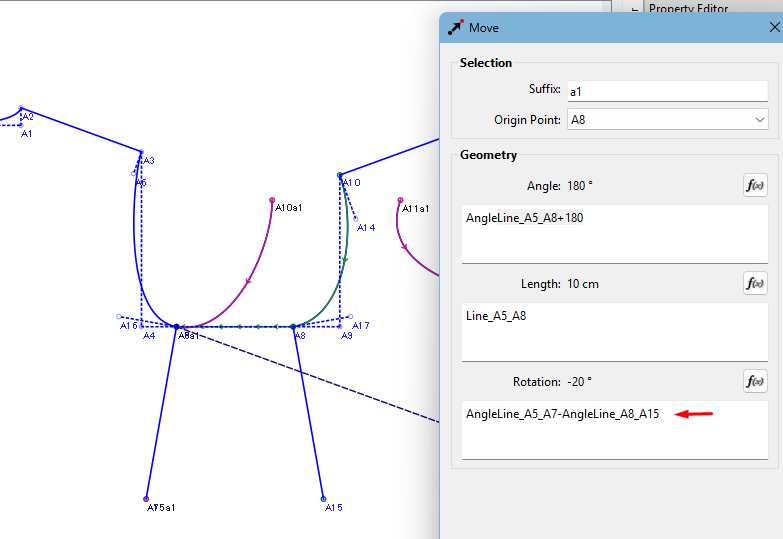Open the Length formula editor button

pyautogui.click(x=755, y=283)
